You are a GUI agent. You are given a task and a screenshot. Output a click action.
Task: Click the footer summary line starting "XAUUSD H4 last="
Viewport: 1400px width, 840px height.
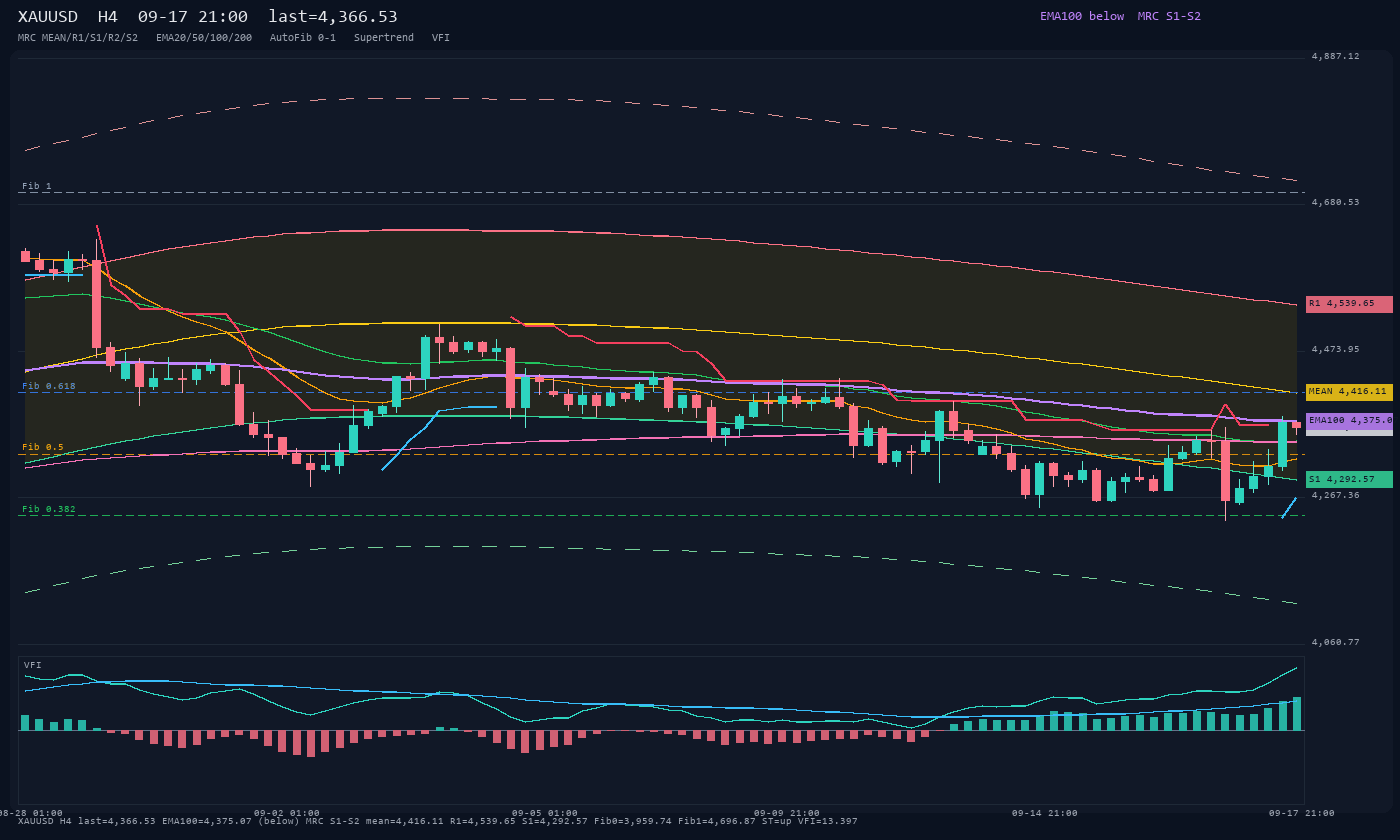438,822
